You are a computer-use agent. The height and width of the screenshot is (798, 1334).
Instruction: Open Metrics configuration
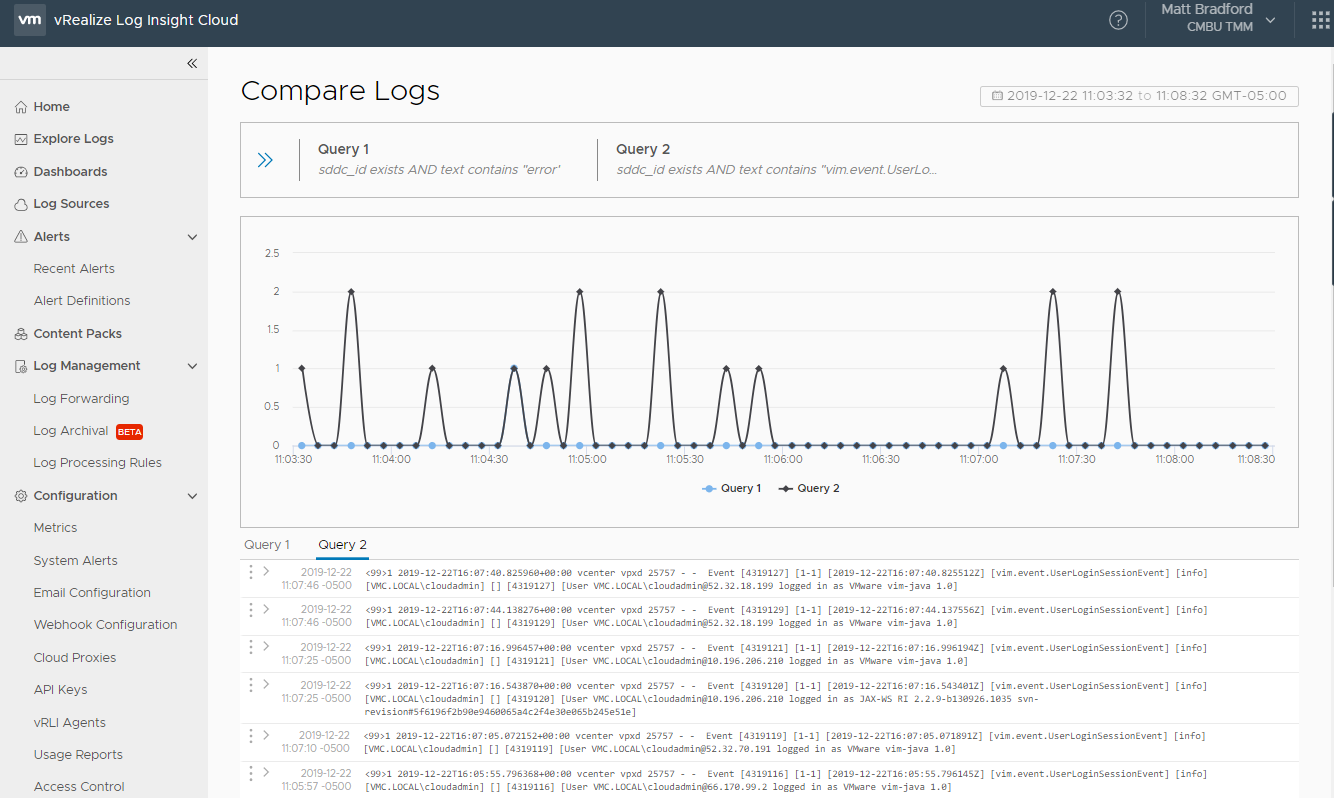click(x=55, y=528)
